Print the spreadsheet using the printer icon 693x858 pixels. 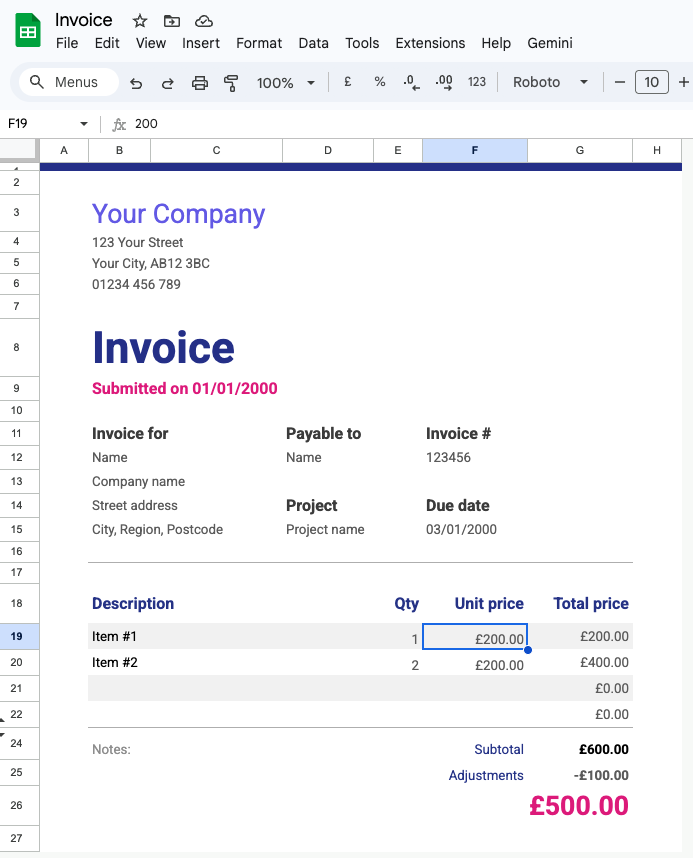point(200,83)
